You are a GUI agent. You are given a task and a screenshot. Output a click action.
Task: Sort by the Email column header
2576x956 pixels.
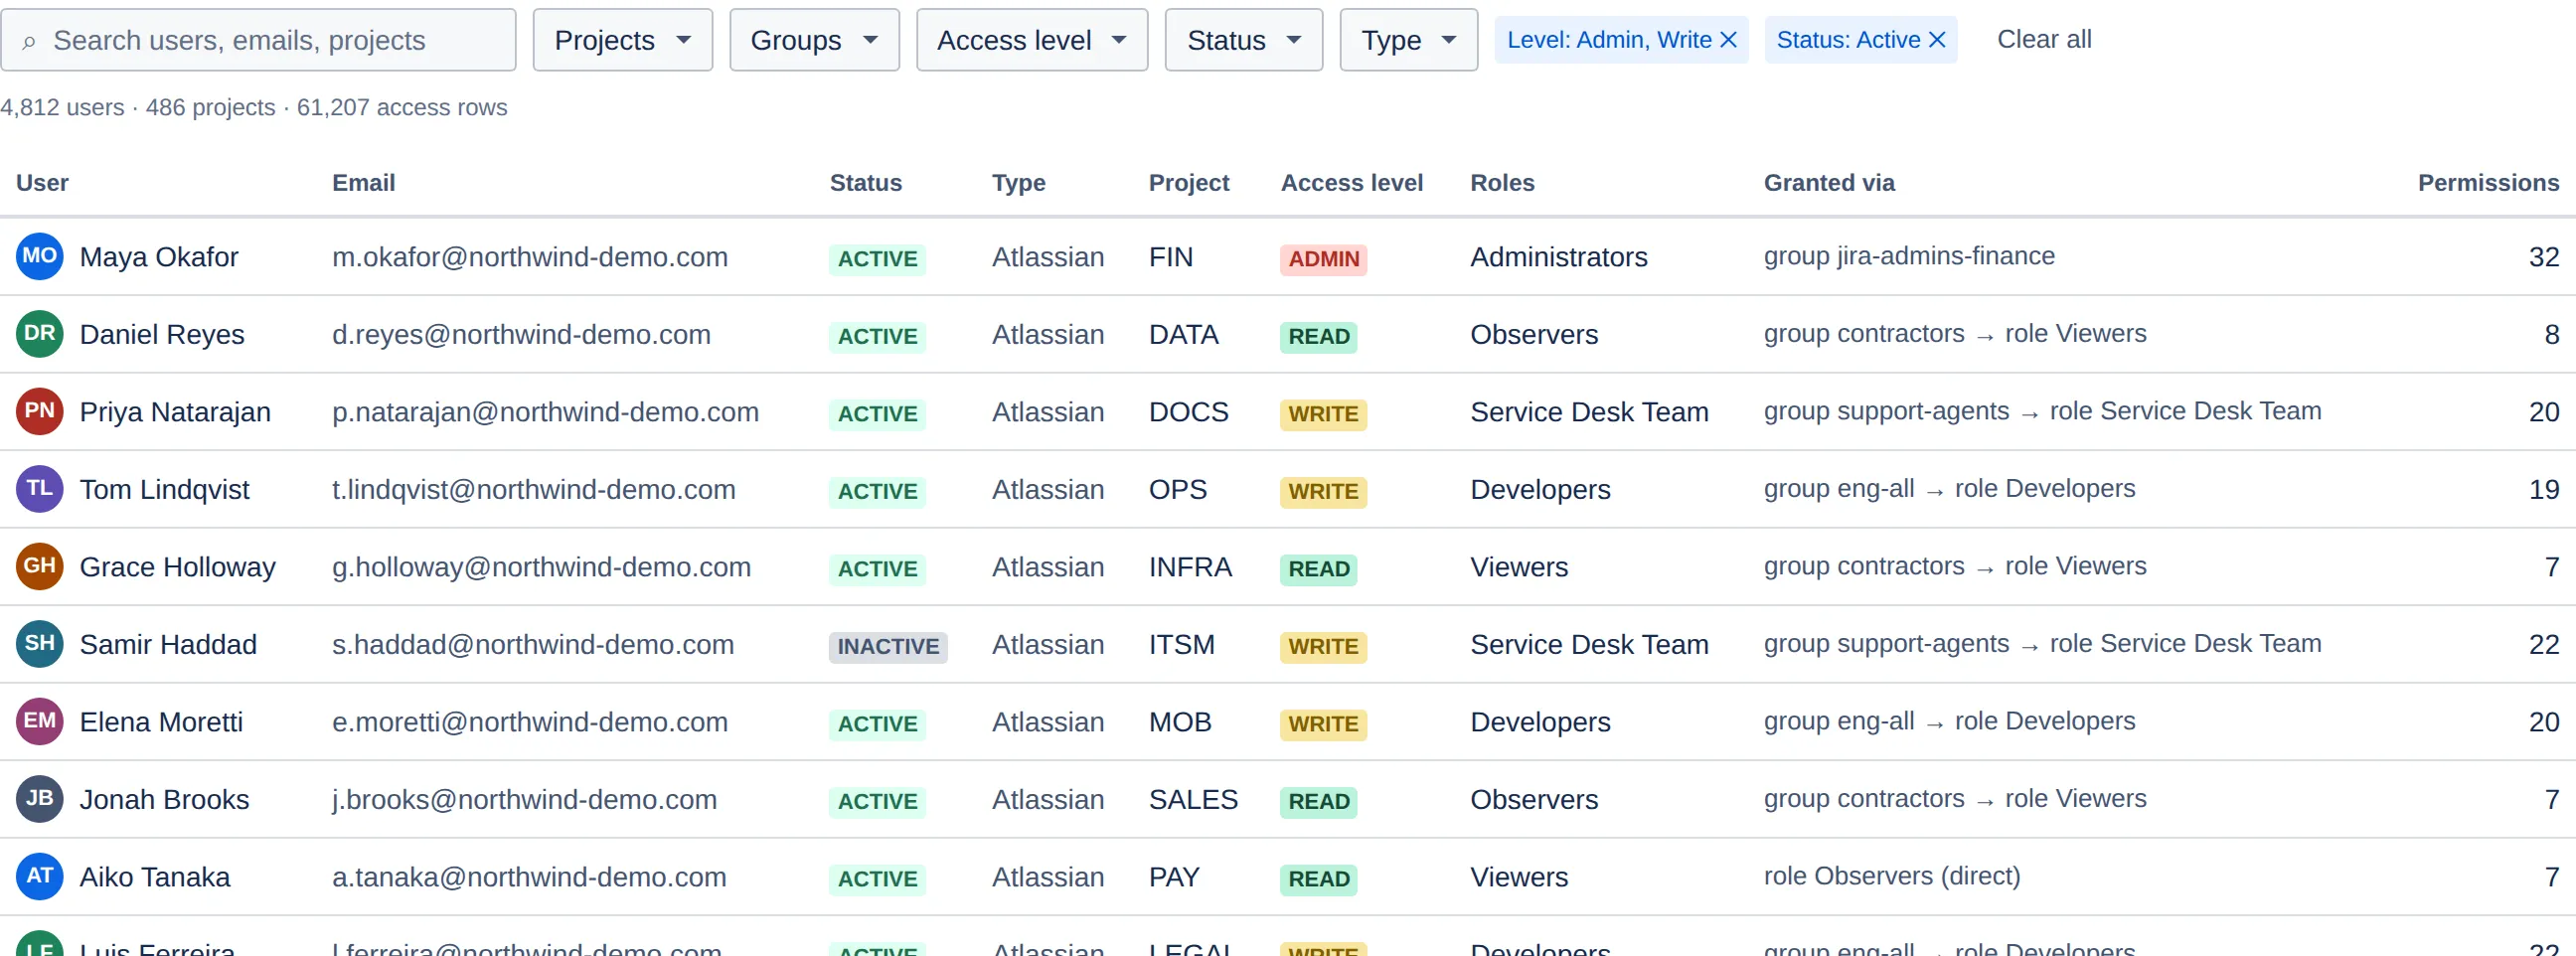(x=363, y=183)
